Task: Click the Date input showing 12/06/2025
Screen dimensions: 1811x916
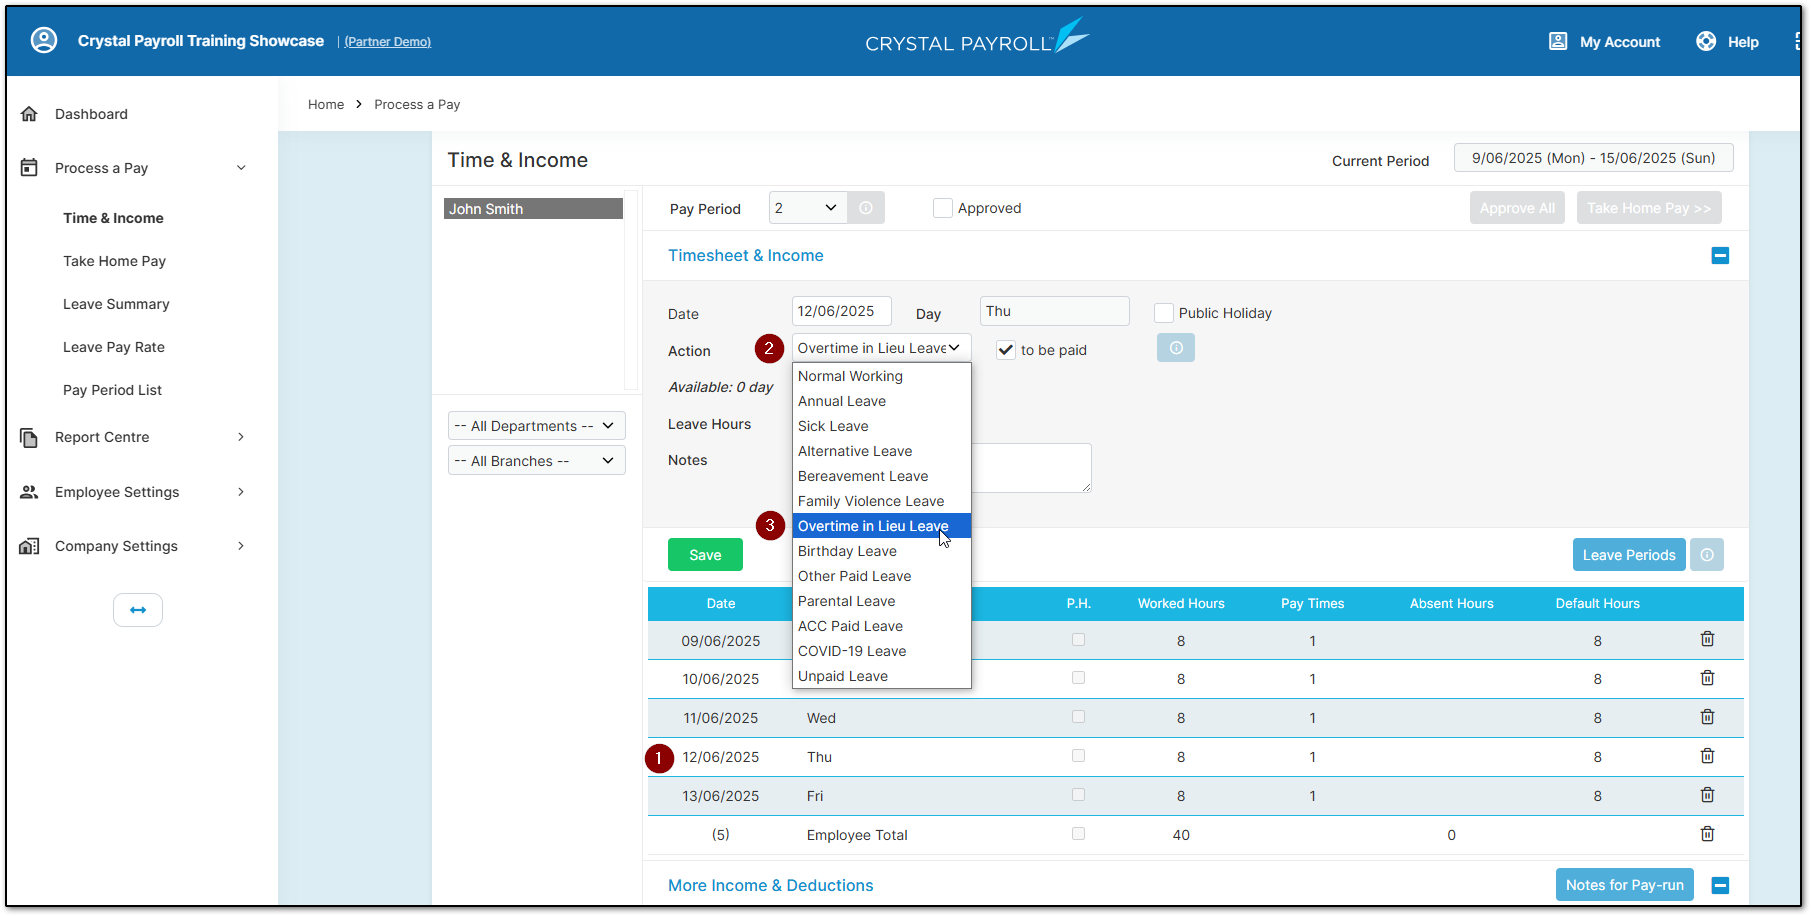Action: coord(841,311)
